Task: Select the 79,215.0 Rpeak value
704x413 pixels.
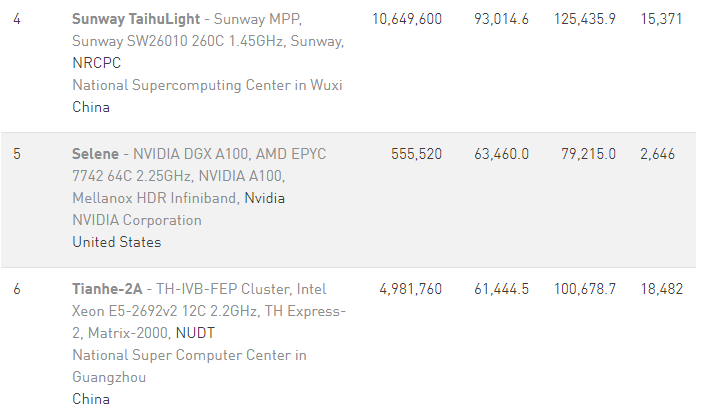Action: (x=588, y=154)
